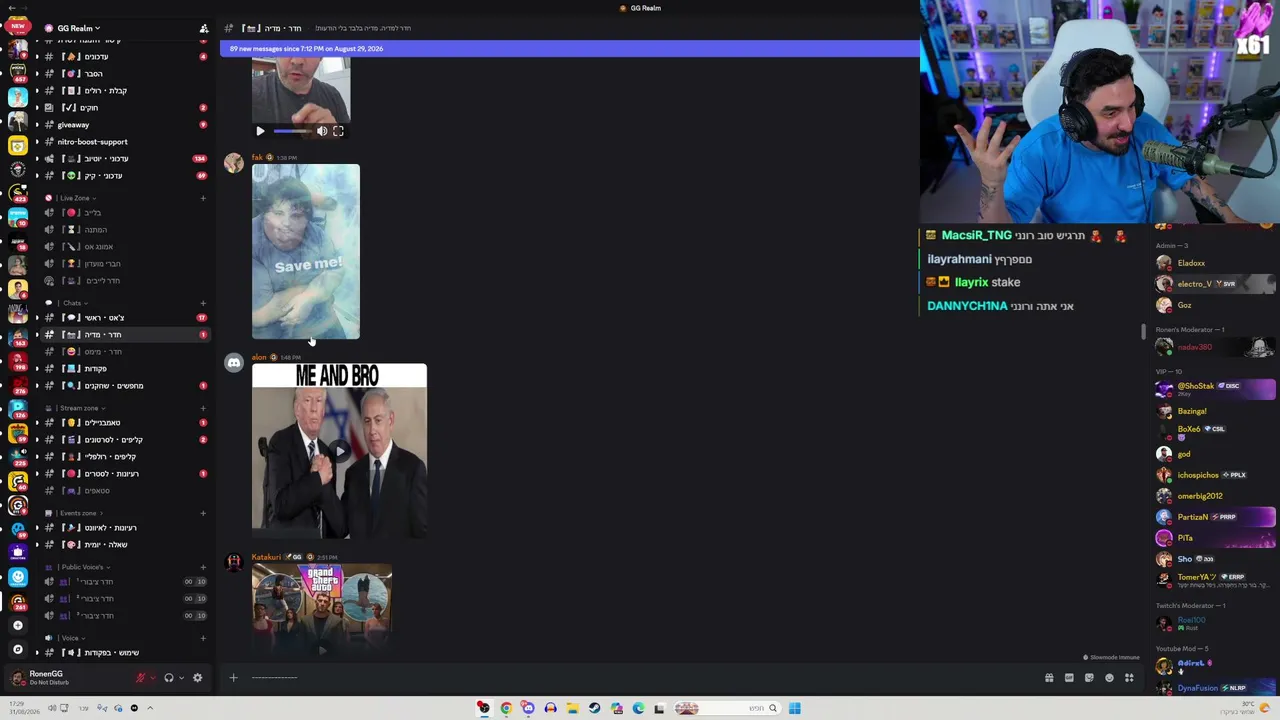Open the output device options arrow beside headphones
This screenshot has height=720, width=1280.
click(x=181, y=678)
